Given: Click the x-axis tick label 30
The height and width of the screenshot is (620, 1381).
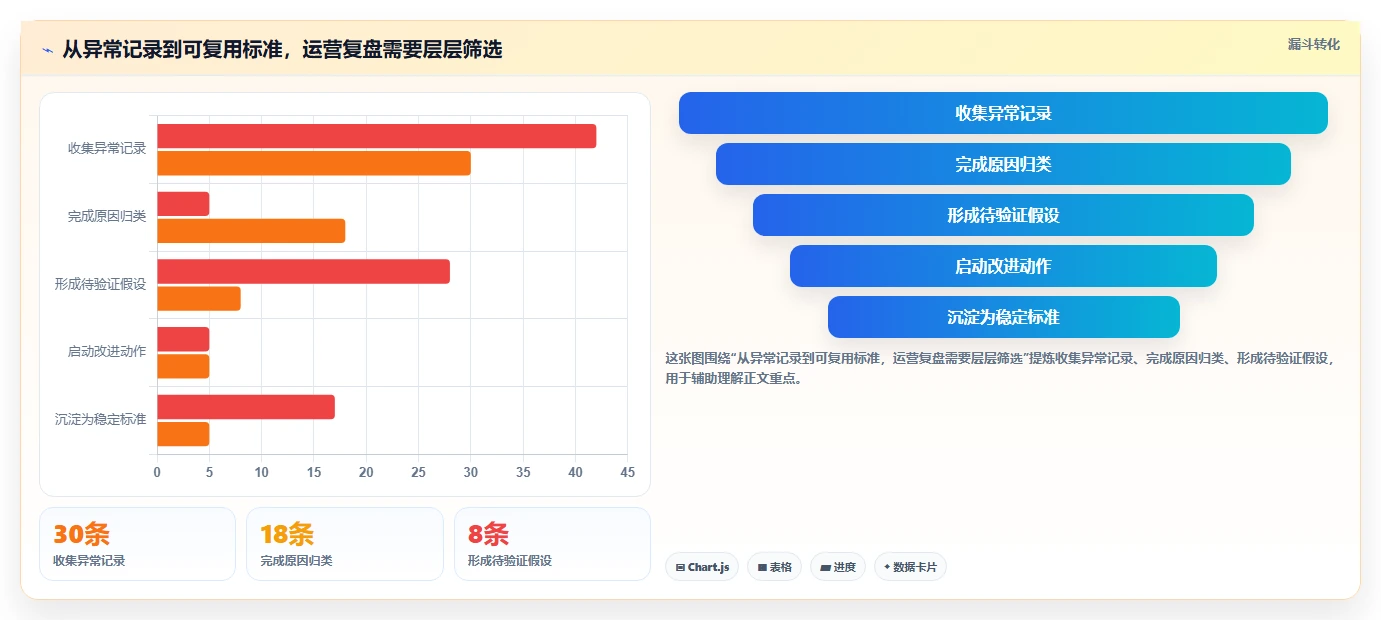Looking at the screenshot, I should click(471, 472).
